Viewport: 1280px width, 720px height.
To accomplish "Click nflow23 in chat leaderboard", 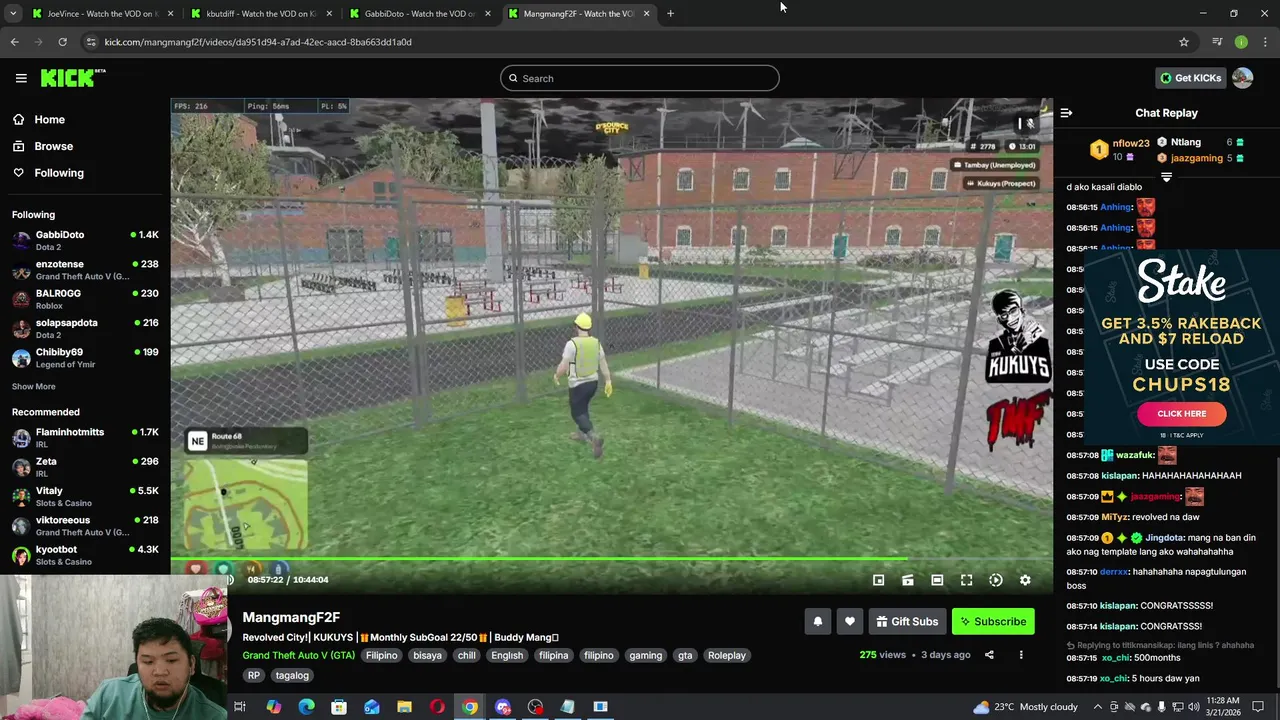I will tap(1130, 143).
